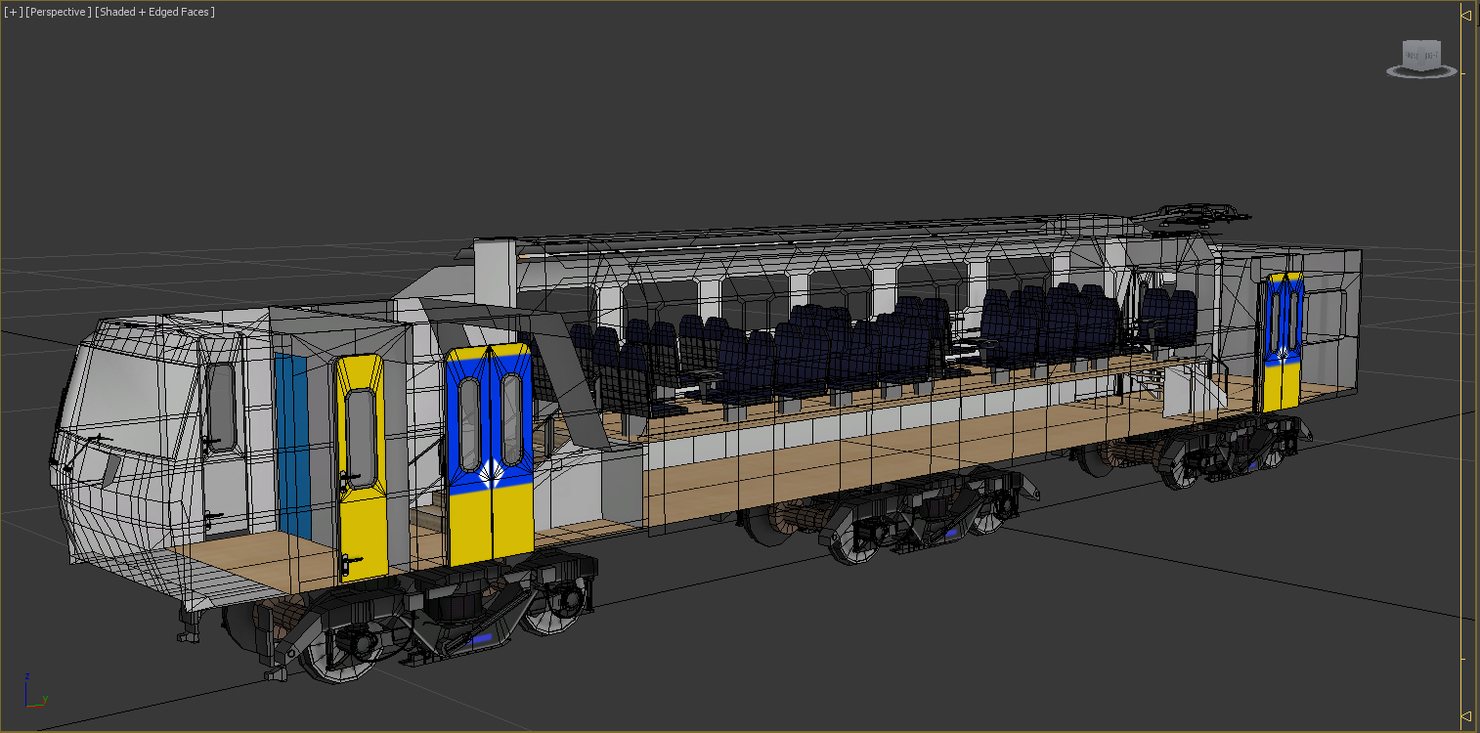Open the [+] general viewport menu
Screen dimensions: 1480x733
pyautogui.click(x=12, y=12)
